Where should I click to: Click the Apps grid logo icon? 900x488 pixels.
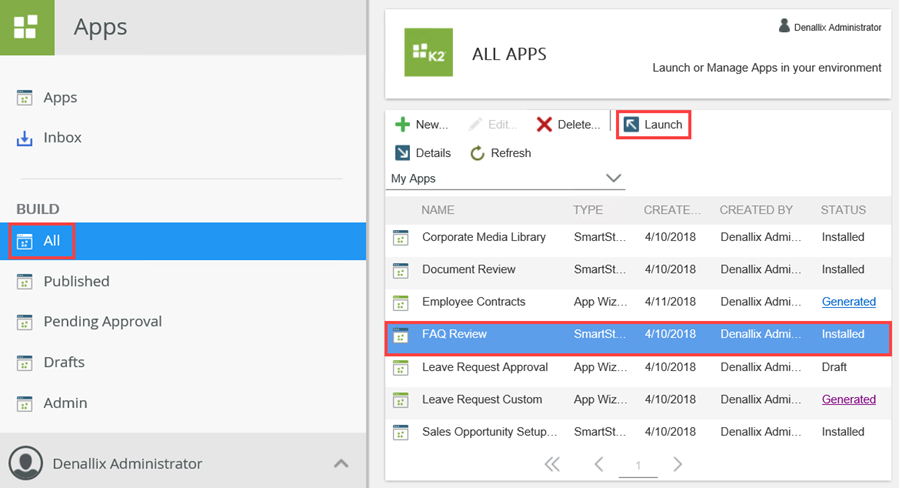click(x=27, y=27)
